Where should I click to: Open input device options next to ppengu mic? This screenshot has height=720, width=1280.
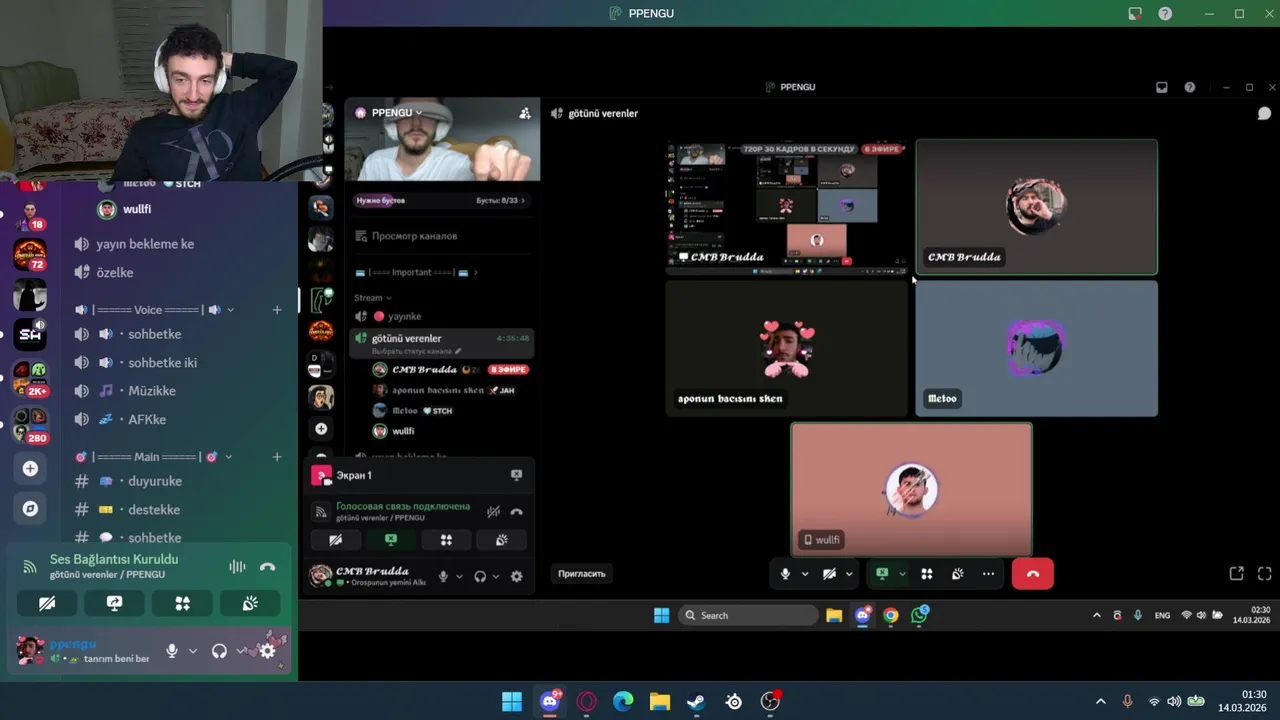tap(193, 651)
